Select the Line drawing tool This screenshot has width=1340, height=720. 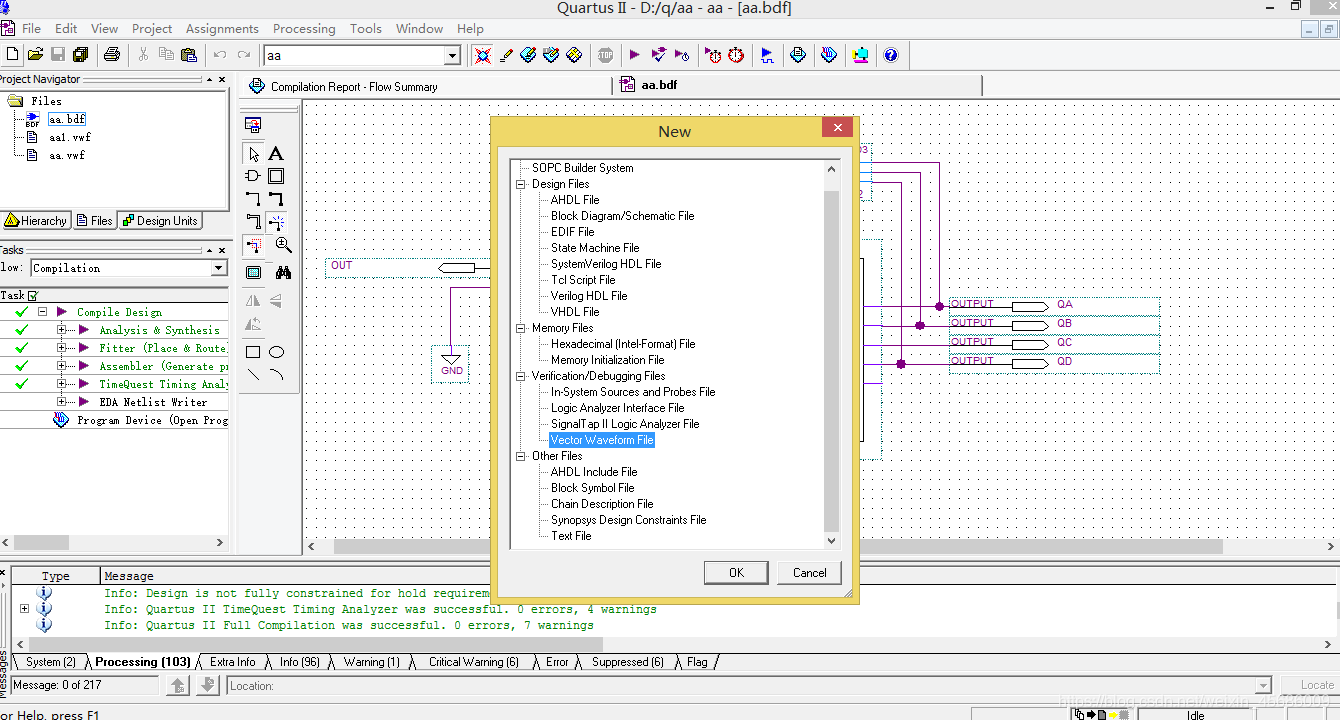tap(253, 376)
